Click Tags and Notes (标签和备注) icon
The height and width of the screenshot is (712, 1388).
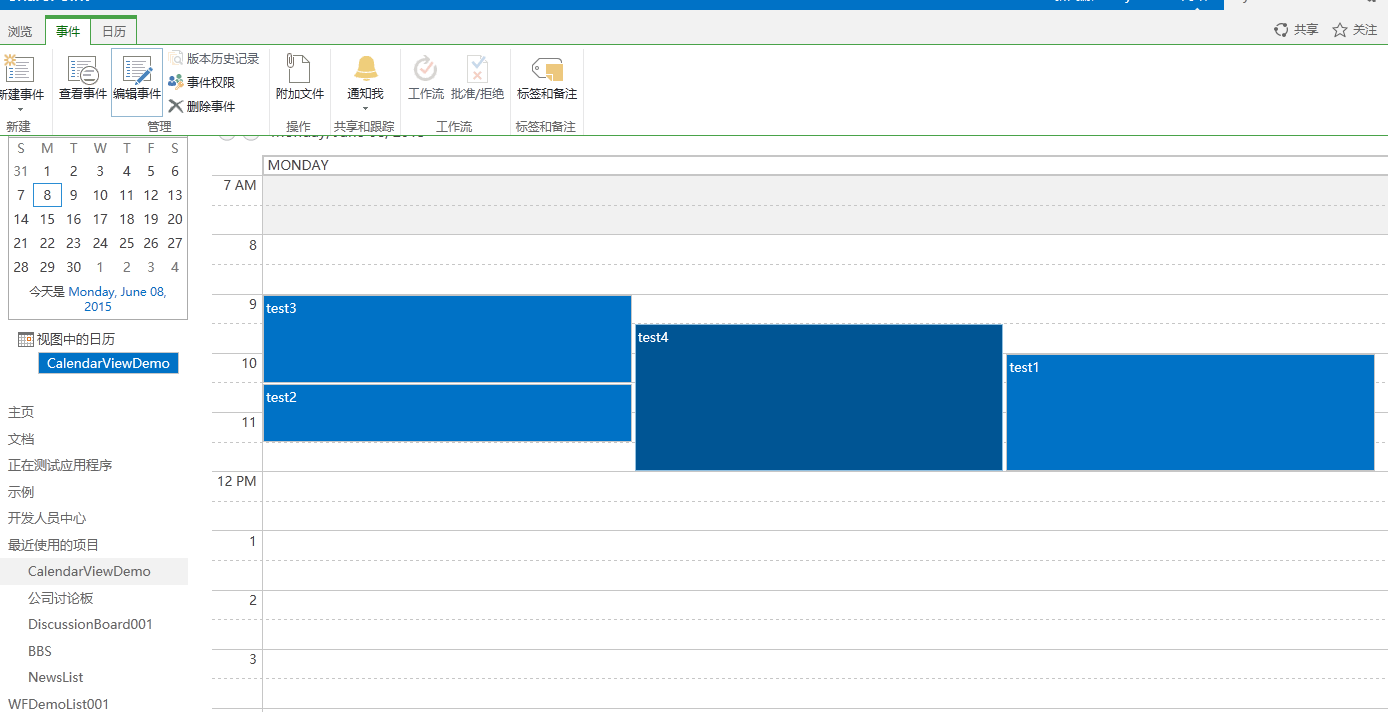[547, 69]
